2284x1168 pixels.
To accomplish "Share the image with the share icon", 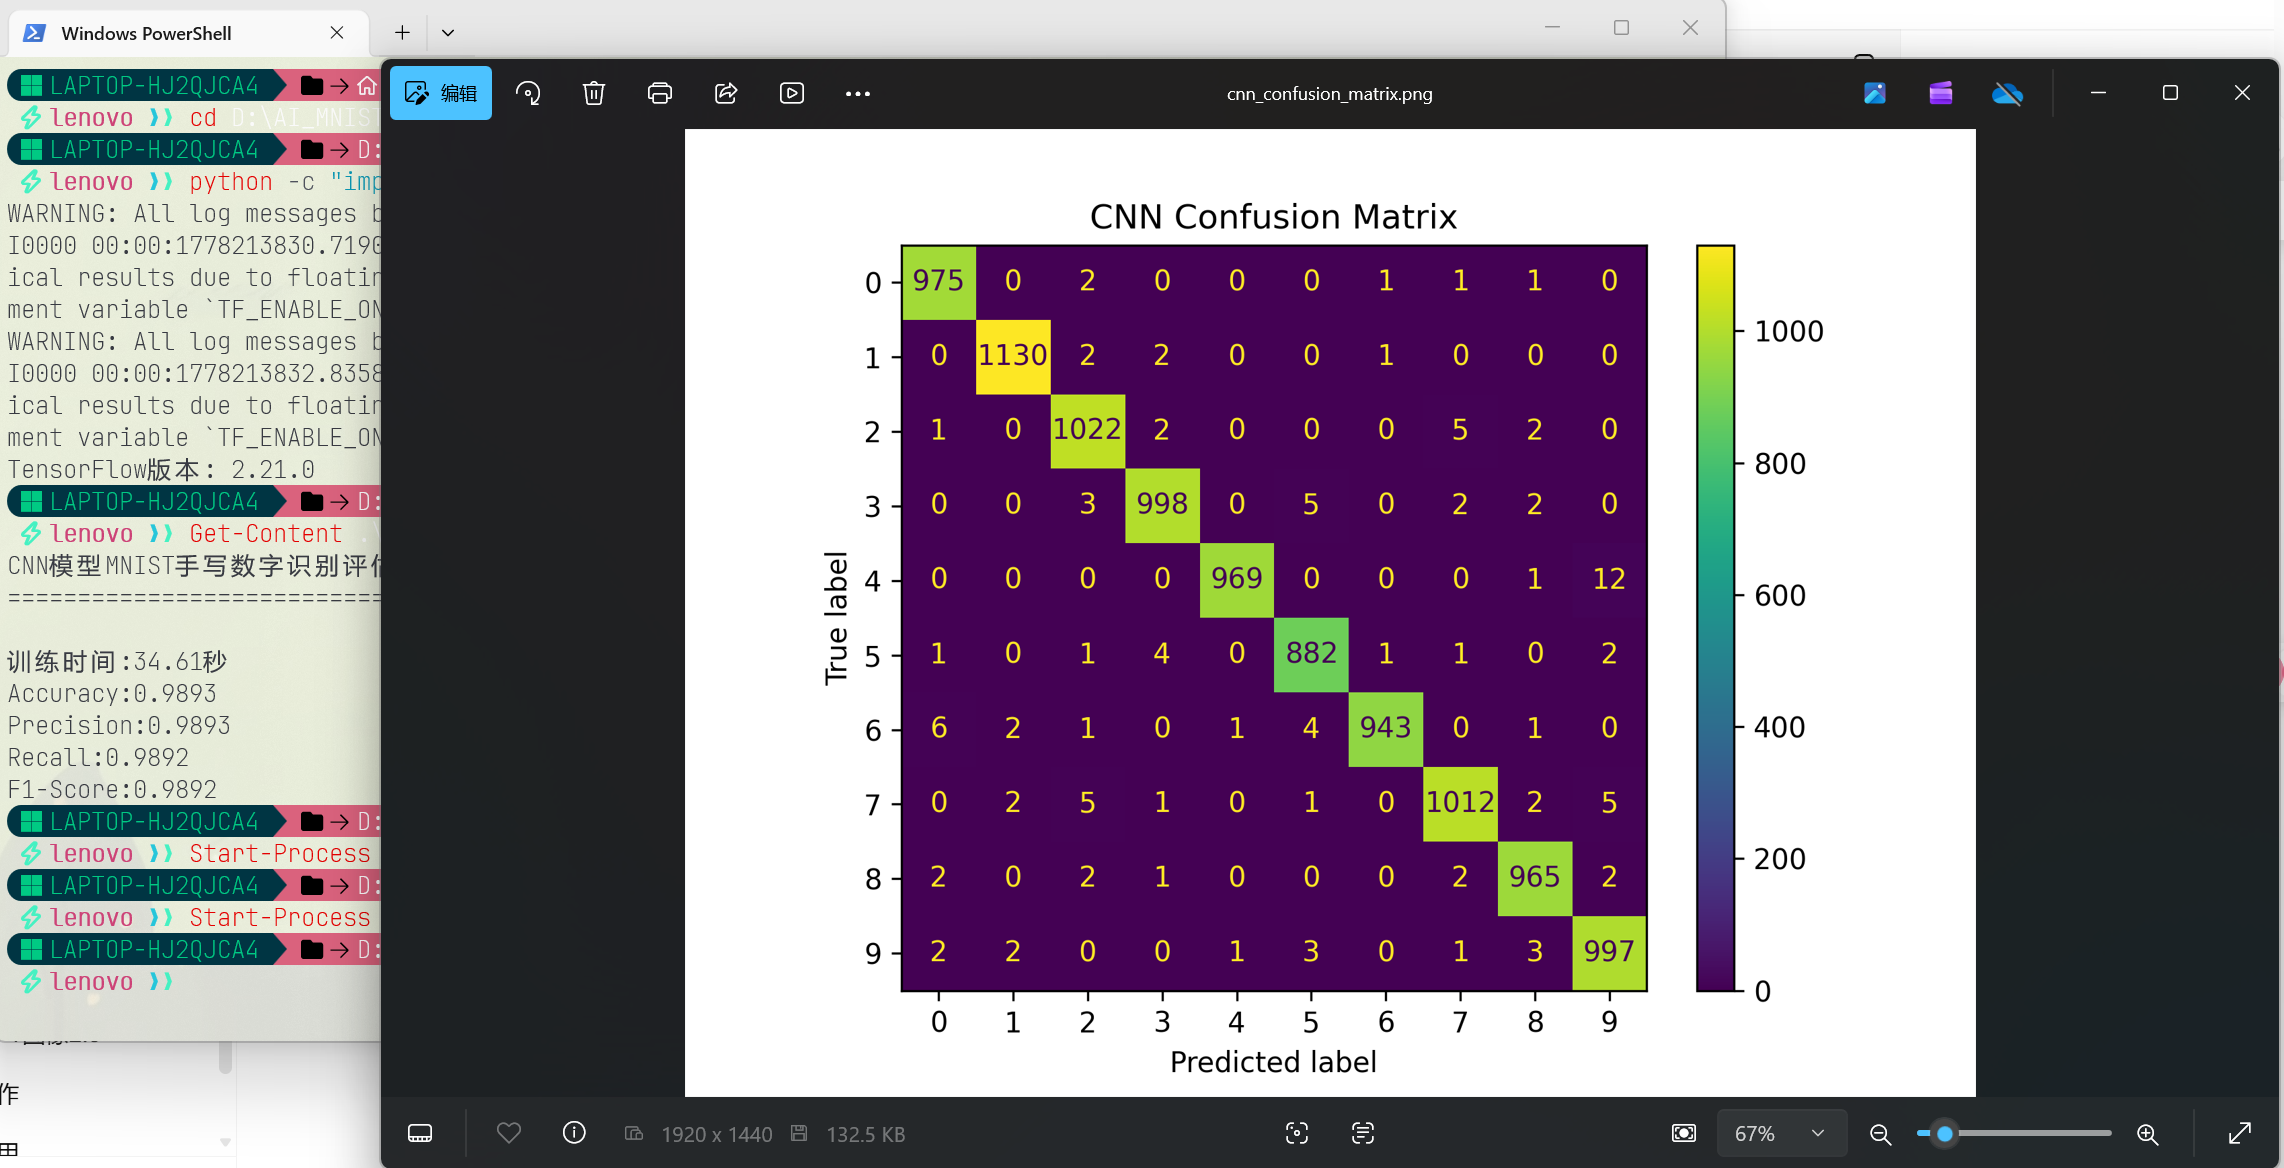I will [x=726, y=93].
